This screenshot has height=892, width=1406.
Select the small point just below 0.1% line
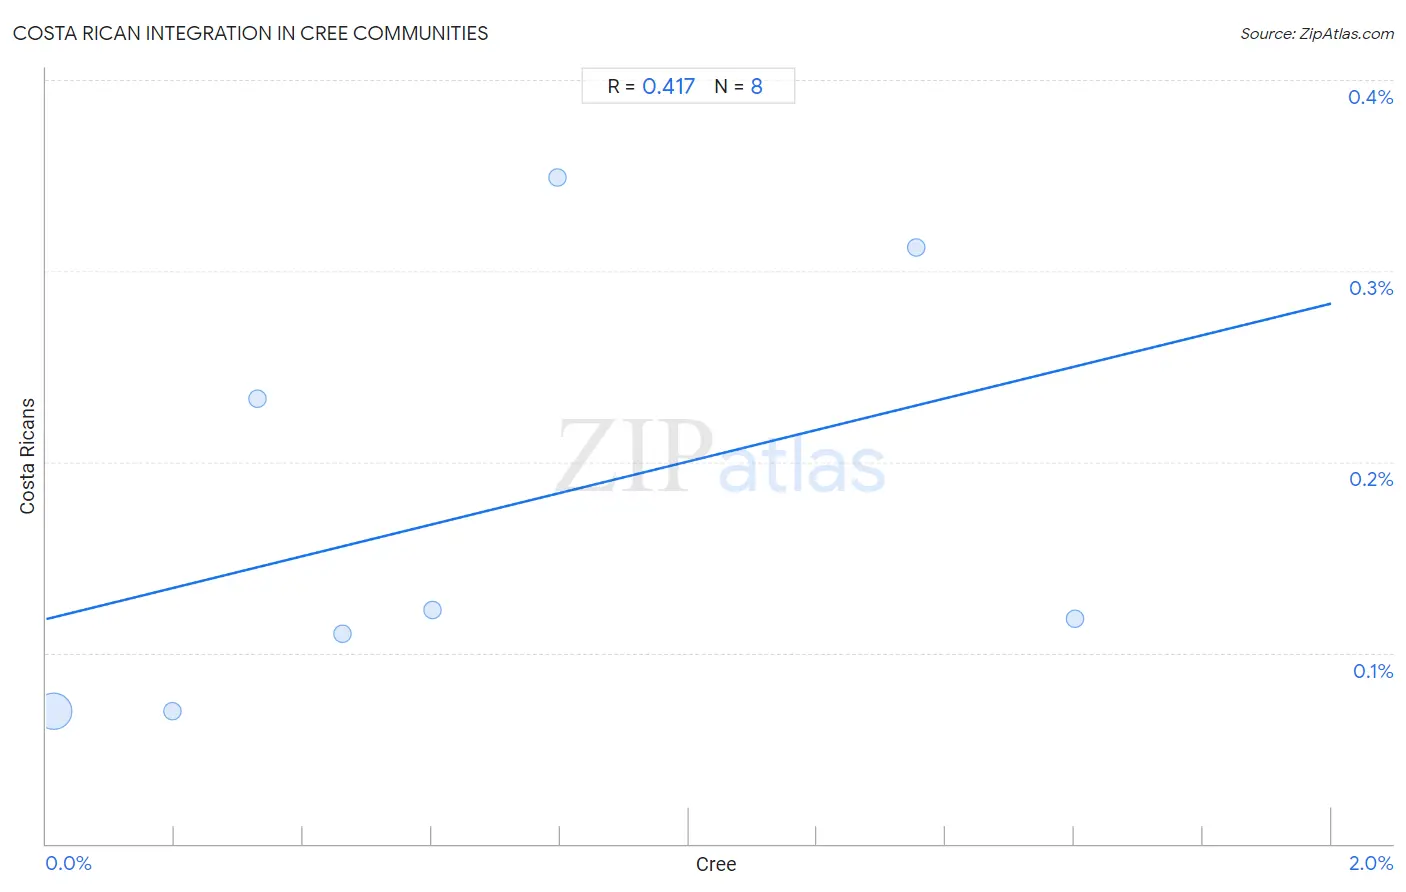[x=172, y=711]
